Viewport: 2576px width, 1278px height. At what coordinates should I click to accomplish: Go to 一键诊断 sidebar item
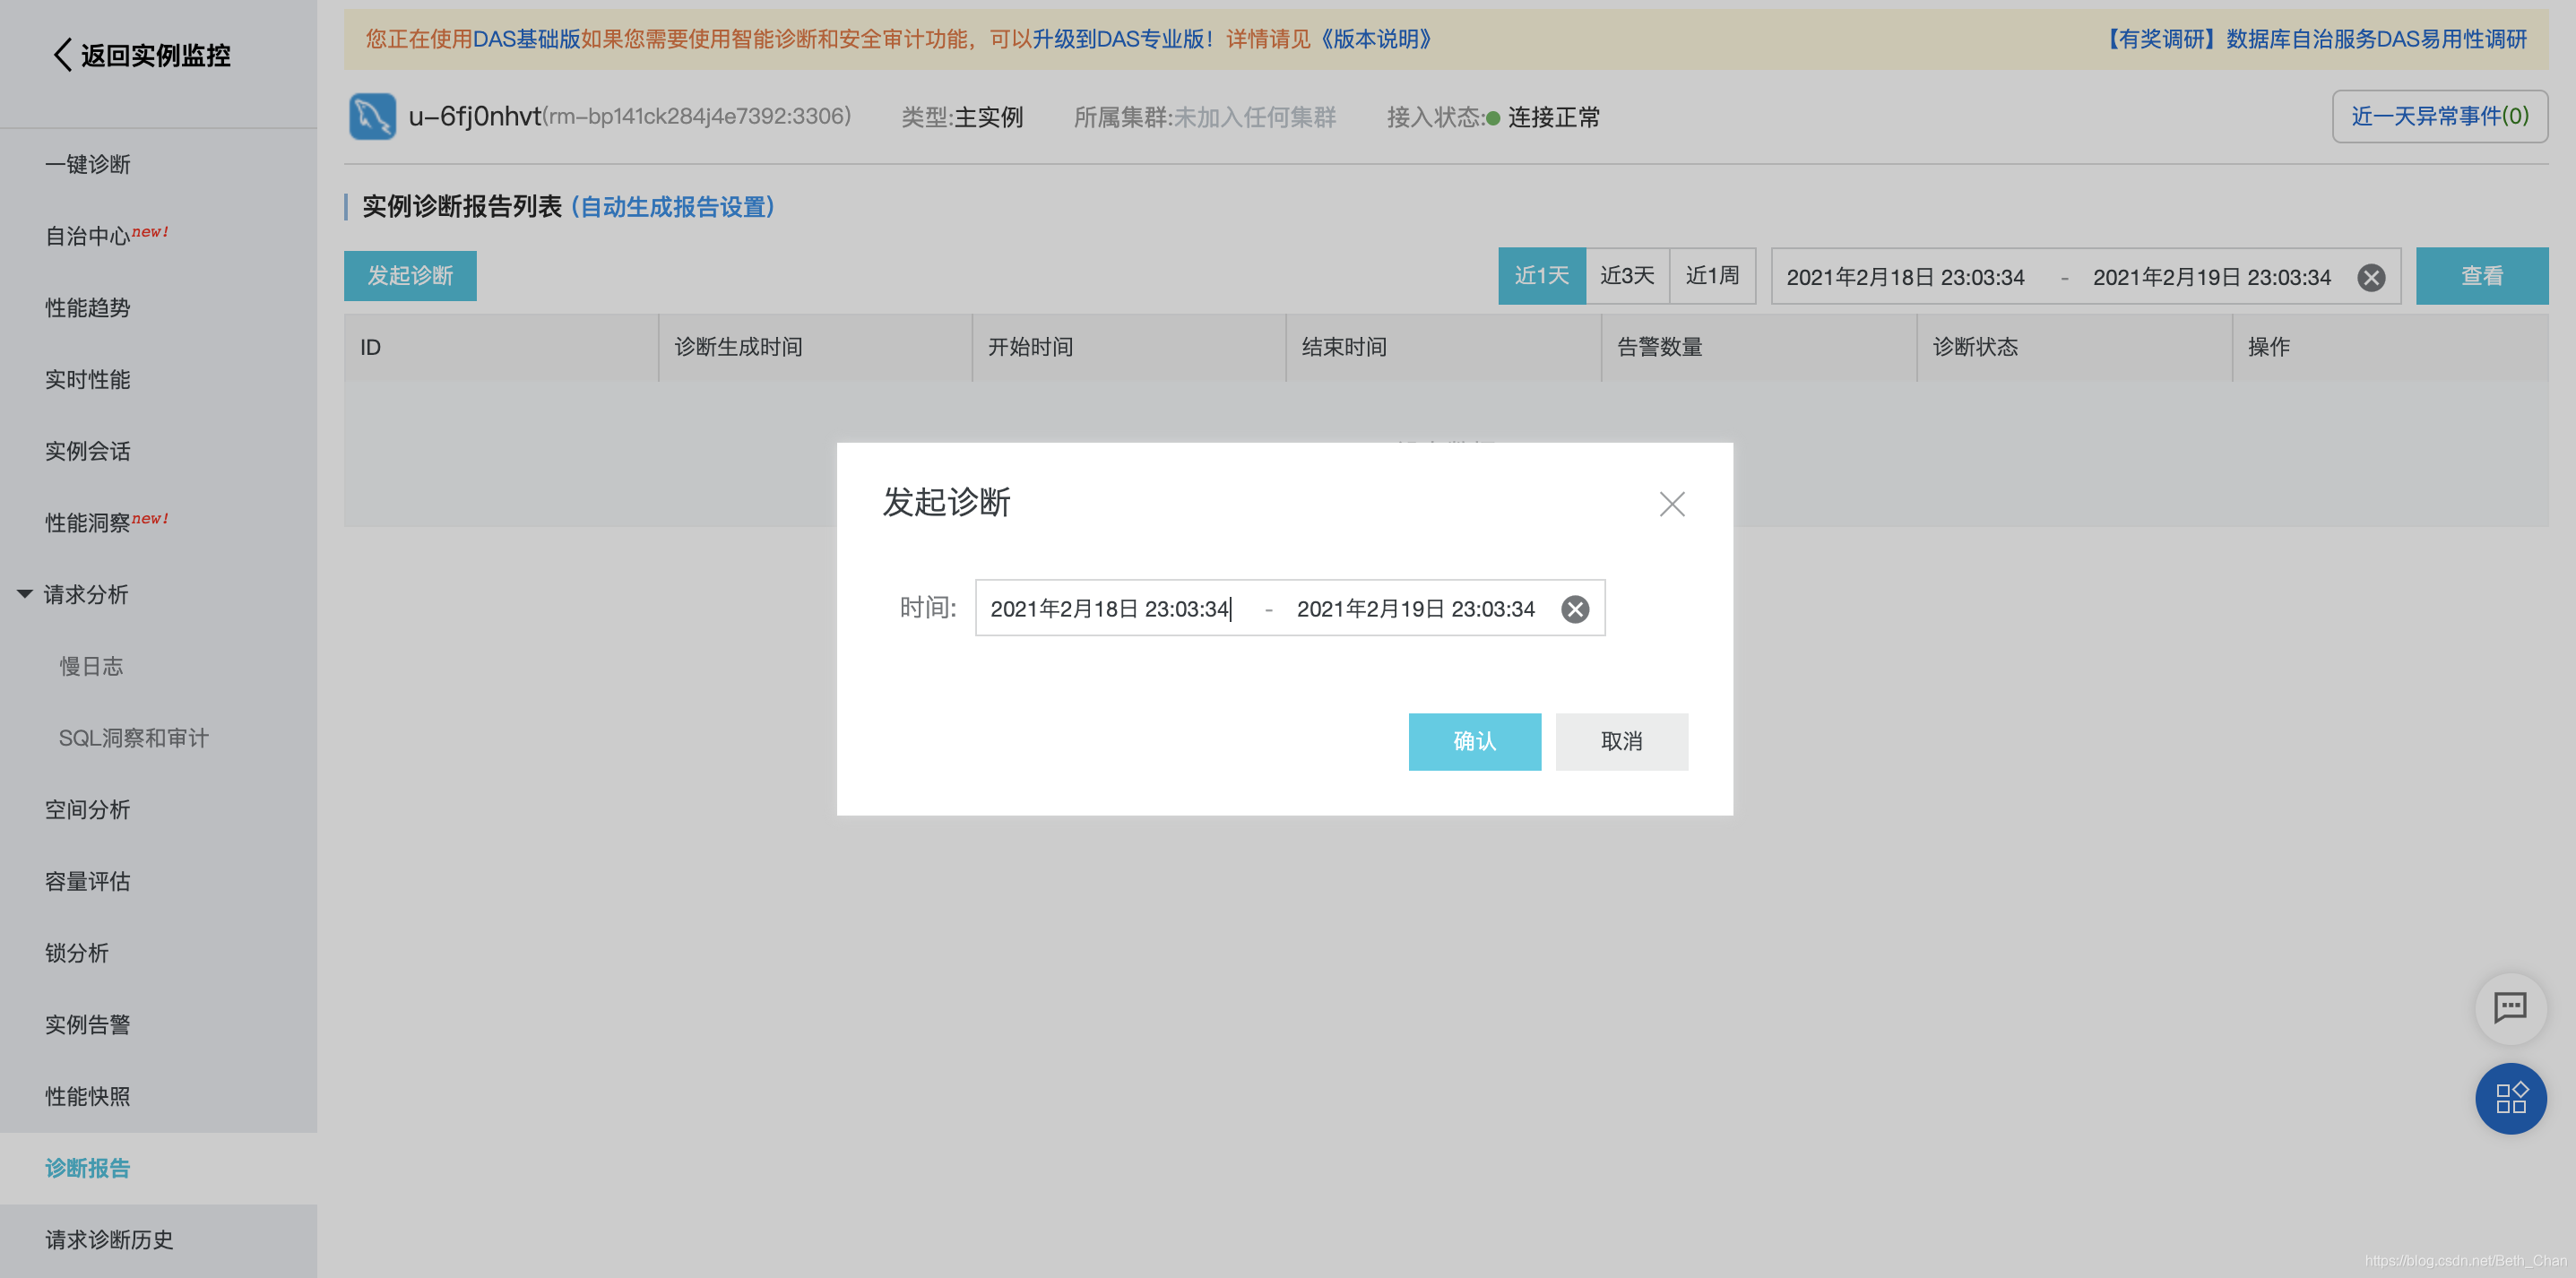(88, 164)
